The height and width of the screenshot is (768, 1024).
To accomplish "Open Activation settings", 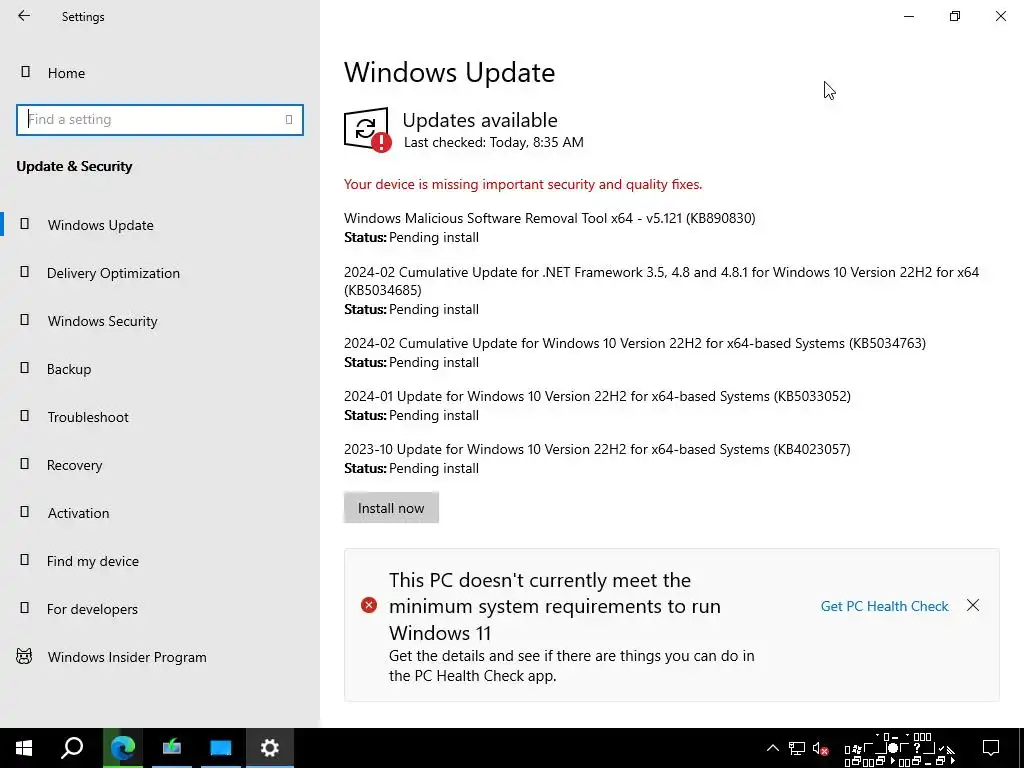I will (78, 513).
